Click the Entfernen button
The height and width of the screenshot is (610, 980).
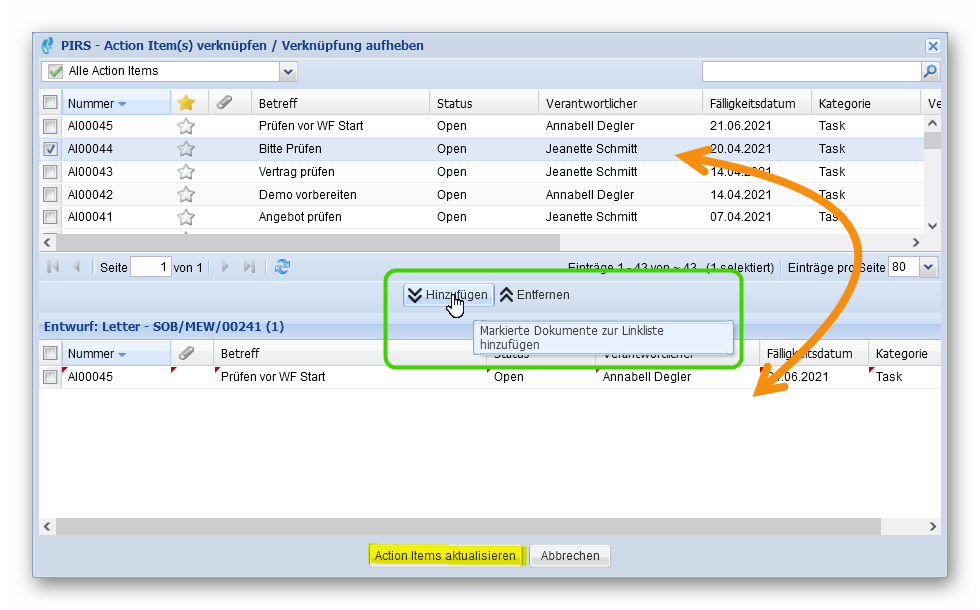click(535, 295)
